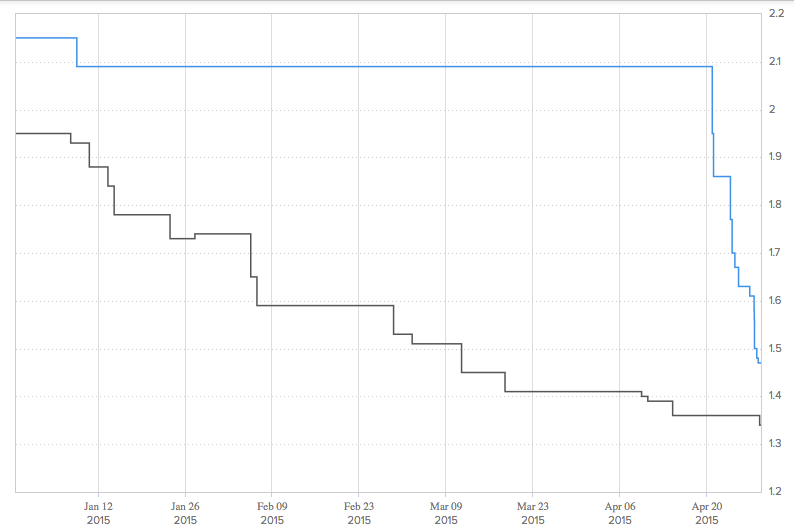The image size is (794, 531).
Task: Click the 1.7 y-axis value
Action: tap(775, 252)
